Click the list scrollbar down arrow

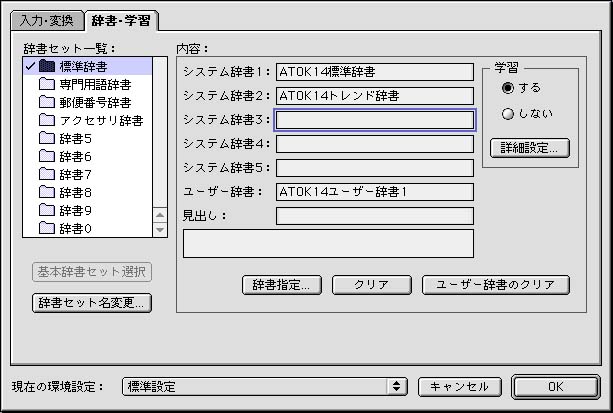pos(160,230)
